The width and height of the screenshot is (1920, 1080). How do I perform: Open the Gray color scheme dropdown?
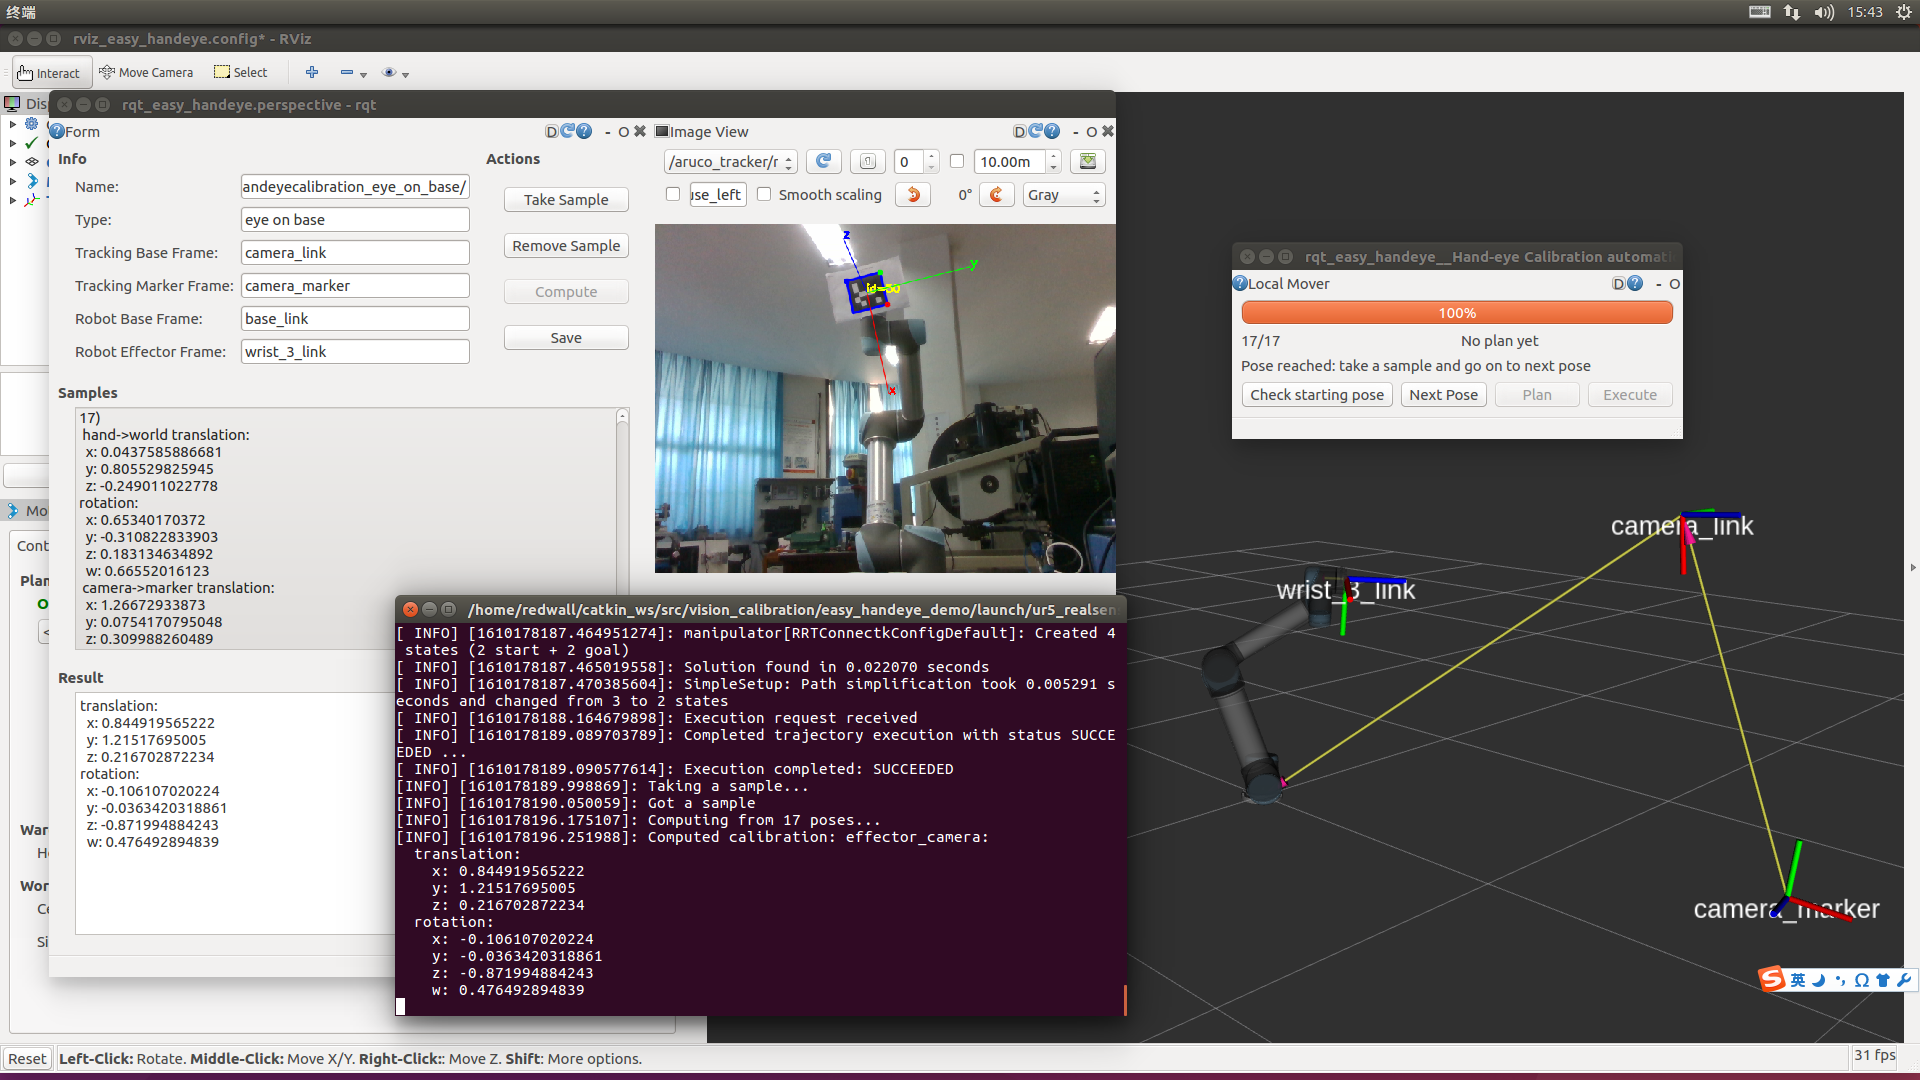pyautogui.click(x=1064, y=195)
